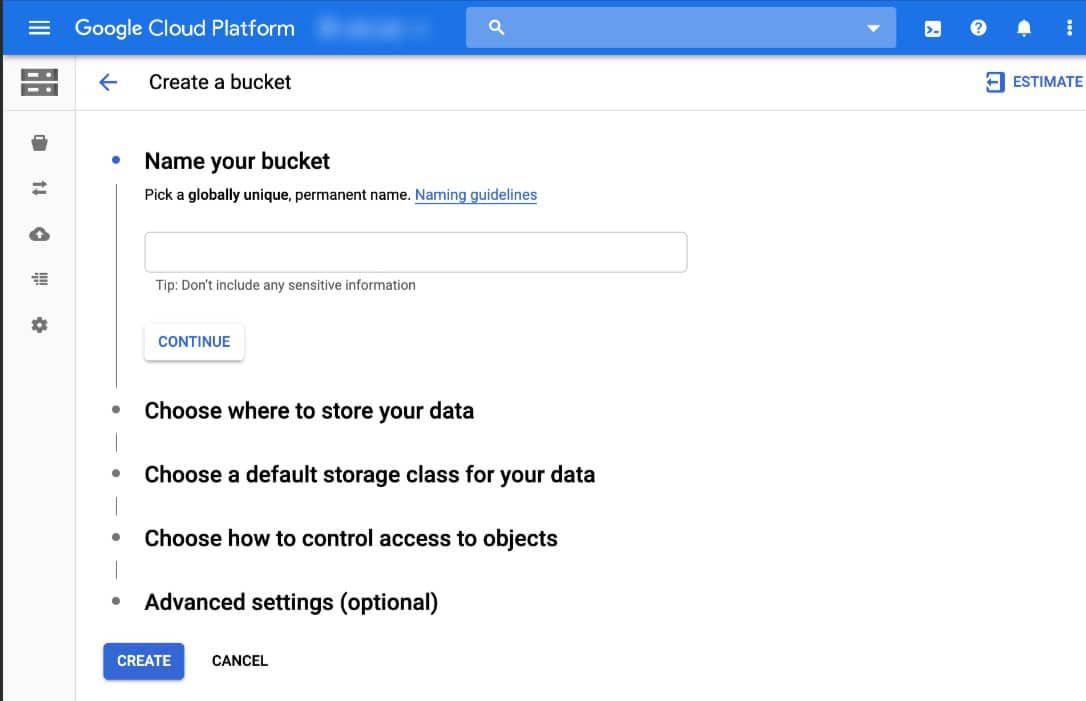Open Transfer Appliance via the cloud upload icon

click(x=39, y=233)
